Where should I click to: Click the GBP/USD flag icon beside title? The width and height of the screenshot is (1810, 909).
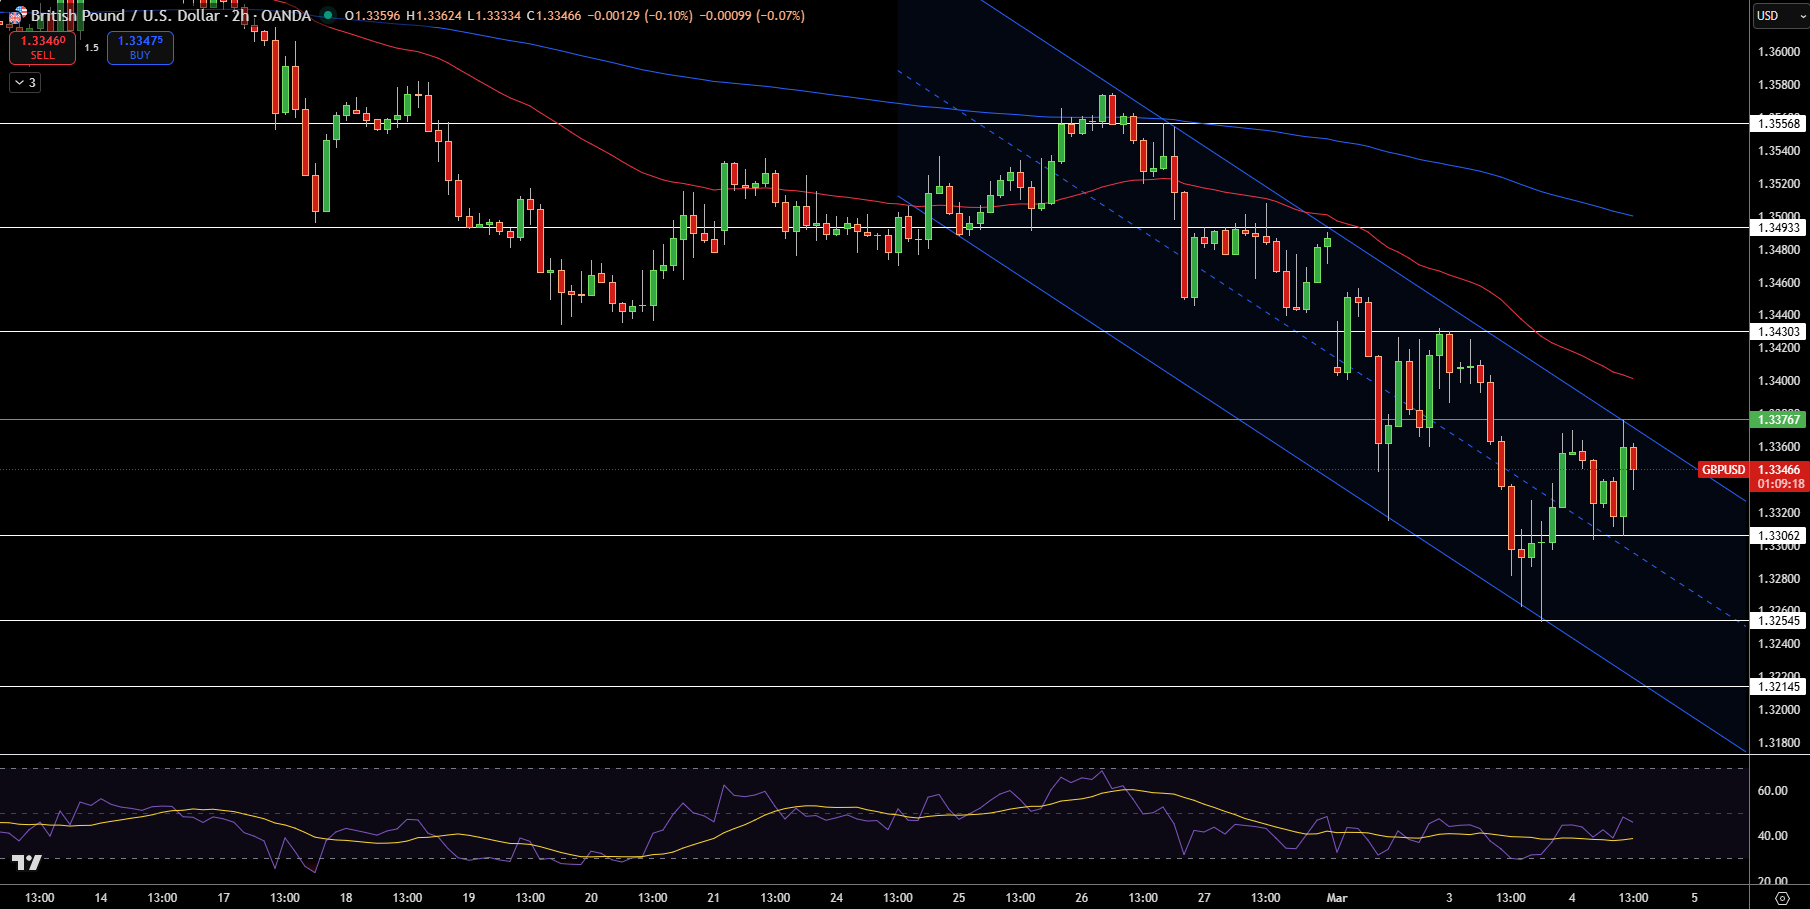pos(17,16)
